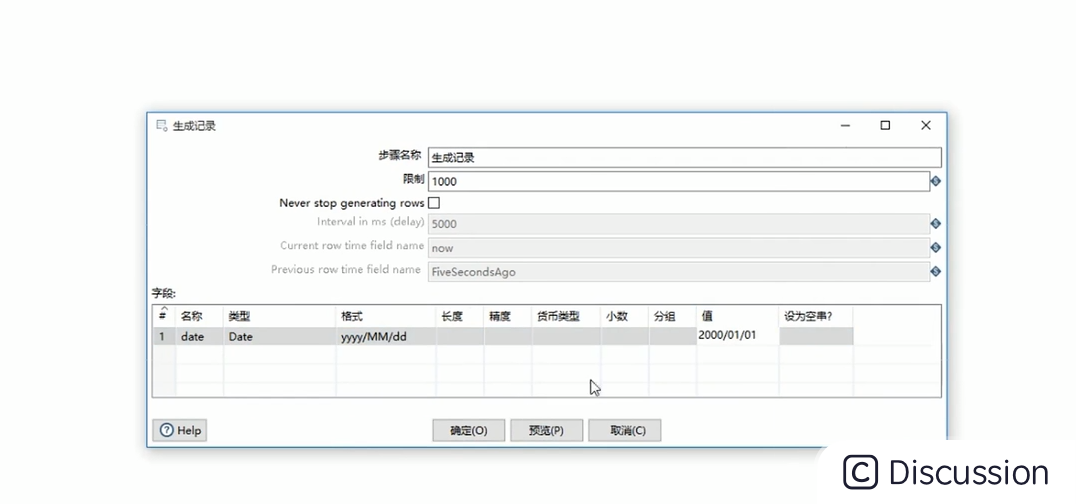Viewport: 1076px width, 504px height.
Task: Click the 设为空串? column header
Action: (x=816, y=316)
